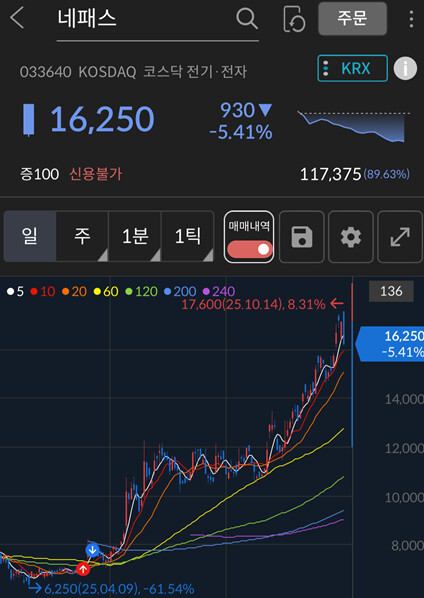
Task: Tap the red buy marker up arrow
Action: pos(83,569)
